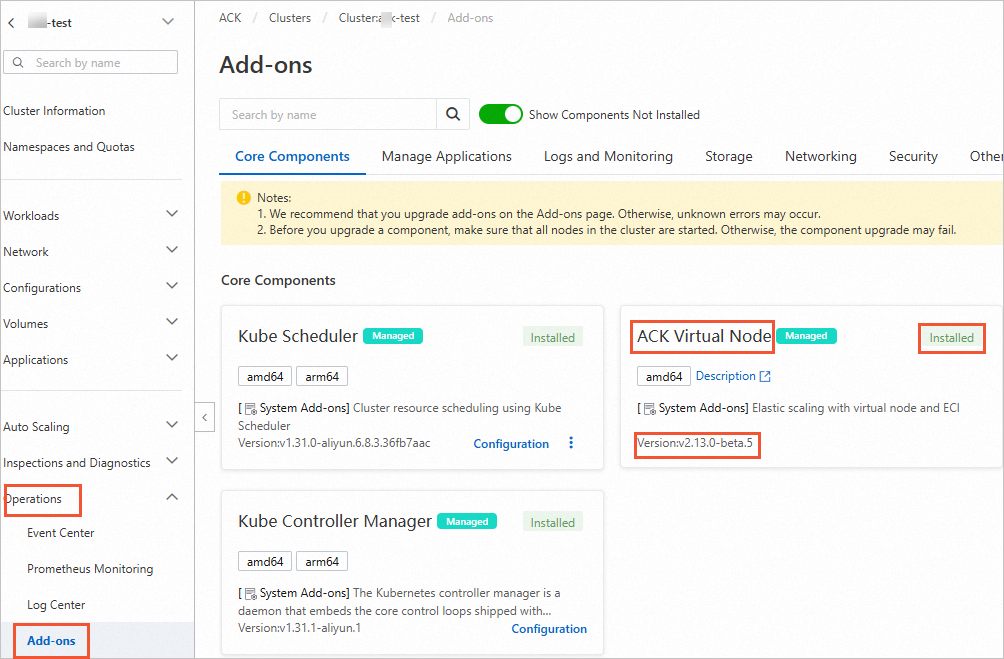The width and height of the screenshot is (1004, 659).
Task: Switch to the Core Components tab
Action: (292, 156)
